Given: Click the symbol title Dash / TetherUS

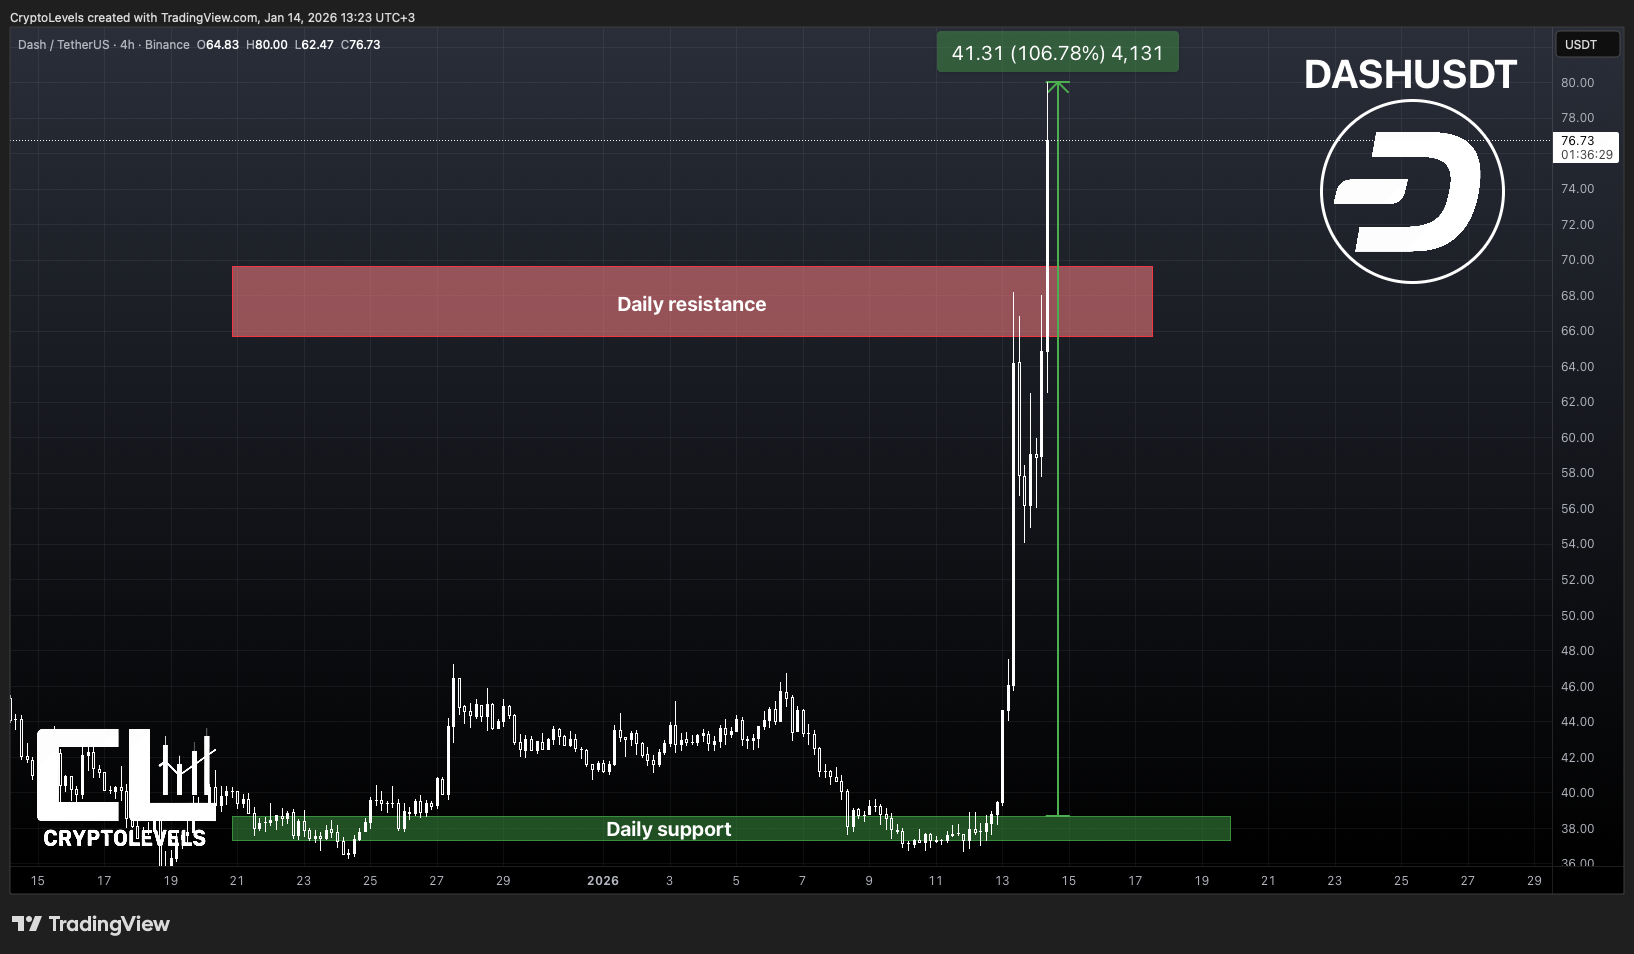Looking at the screenshot, I should tap(63, 45).
